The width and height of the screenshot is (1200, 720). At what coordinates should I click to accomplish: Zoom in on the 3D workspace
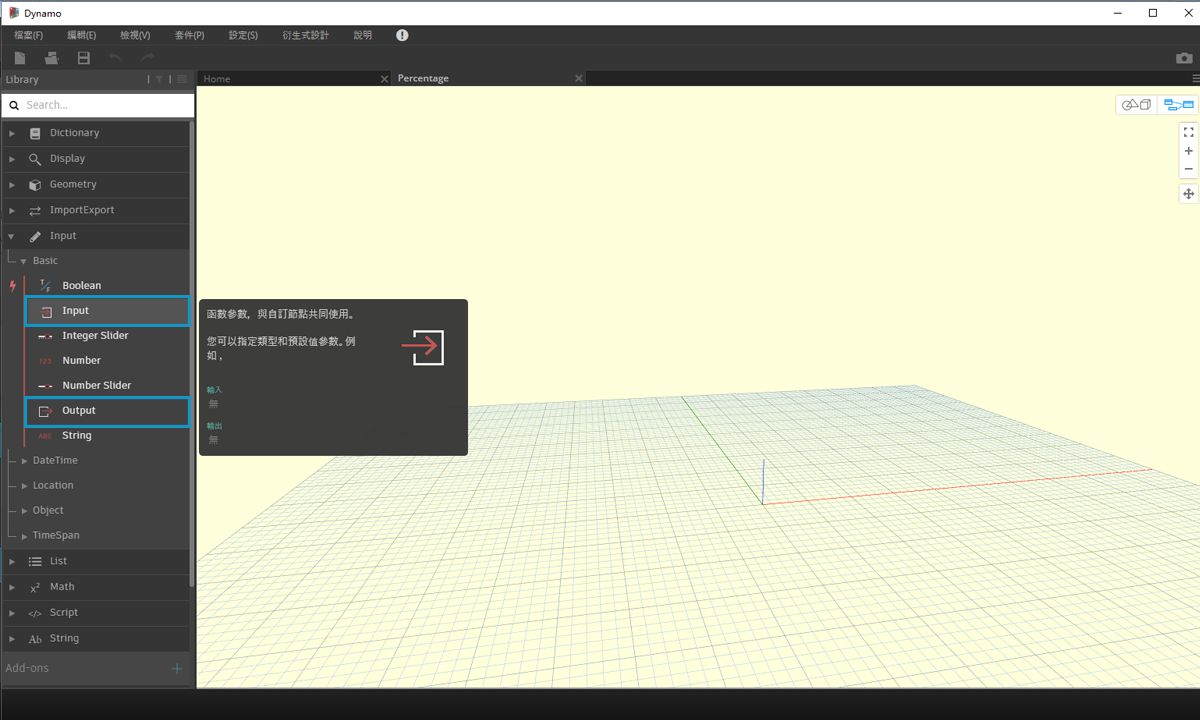(x=1188, y=151)
